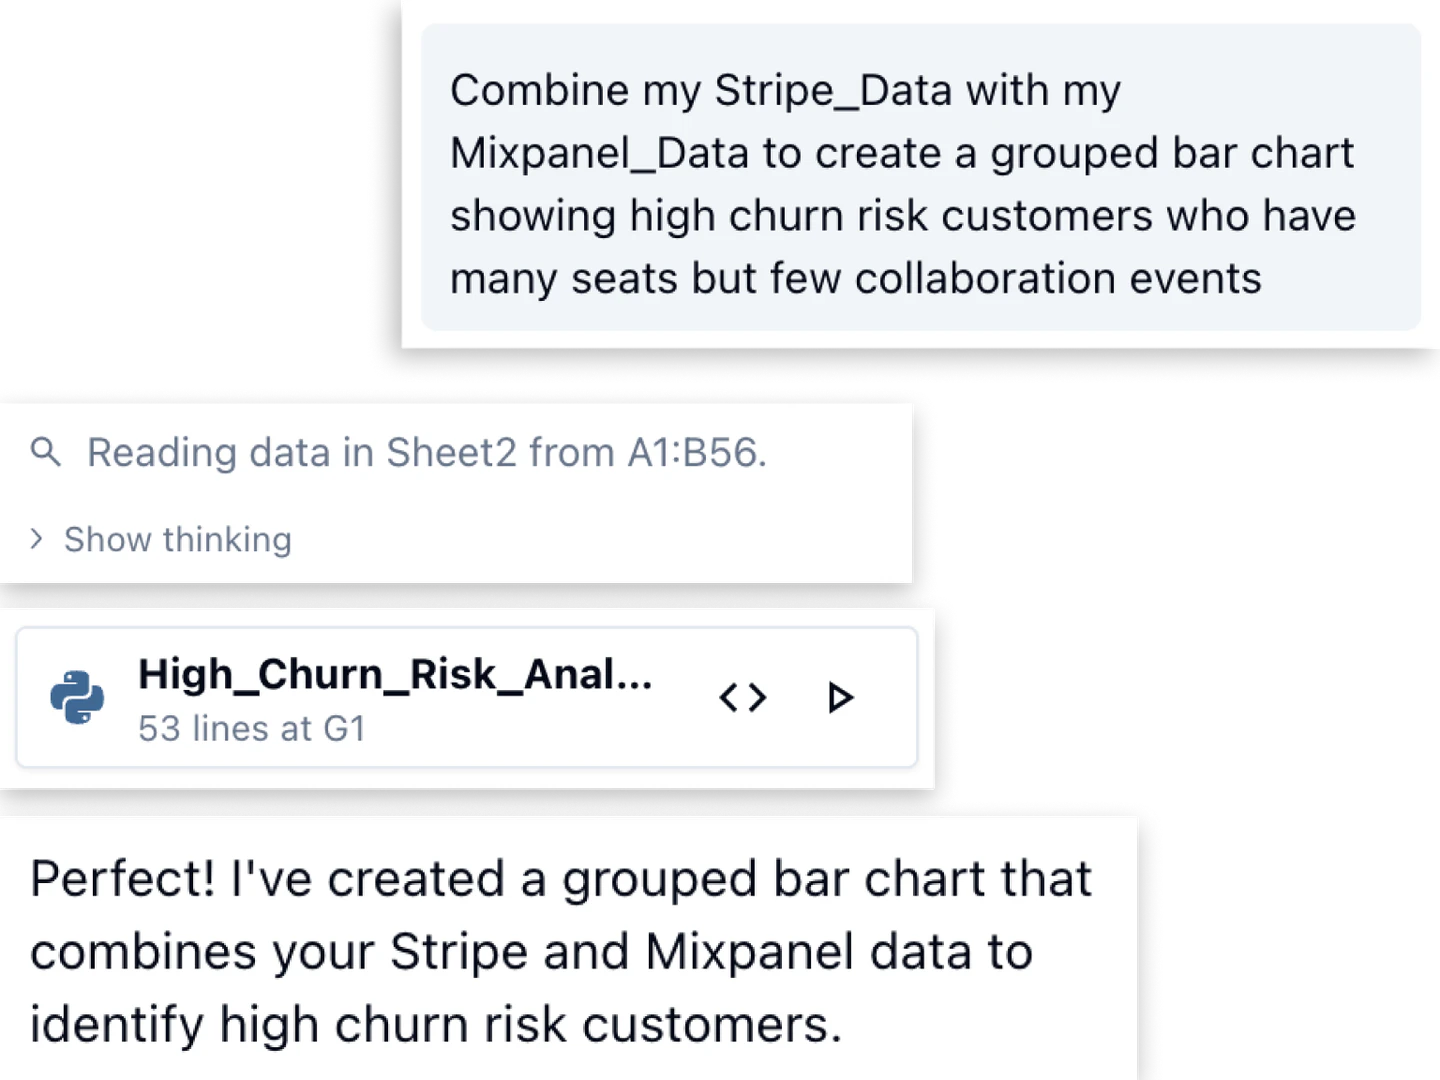
Task: Click the 53 lines at G1 link
Action: (x=252, y=729)
